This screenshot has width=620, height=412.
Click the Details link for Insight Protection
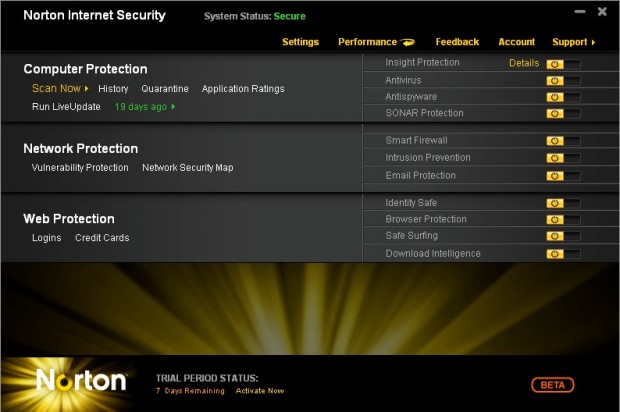click(524, 63)
